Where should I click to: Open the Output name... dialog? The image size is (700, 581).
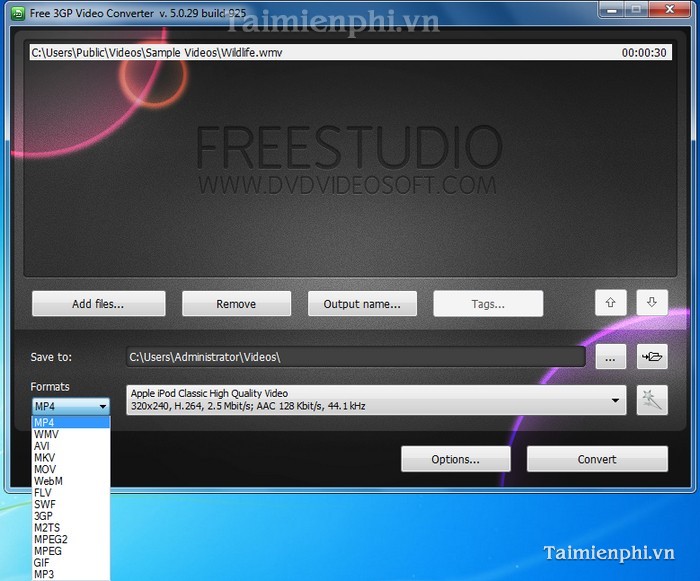[x=362, y=304]
